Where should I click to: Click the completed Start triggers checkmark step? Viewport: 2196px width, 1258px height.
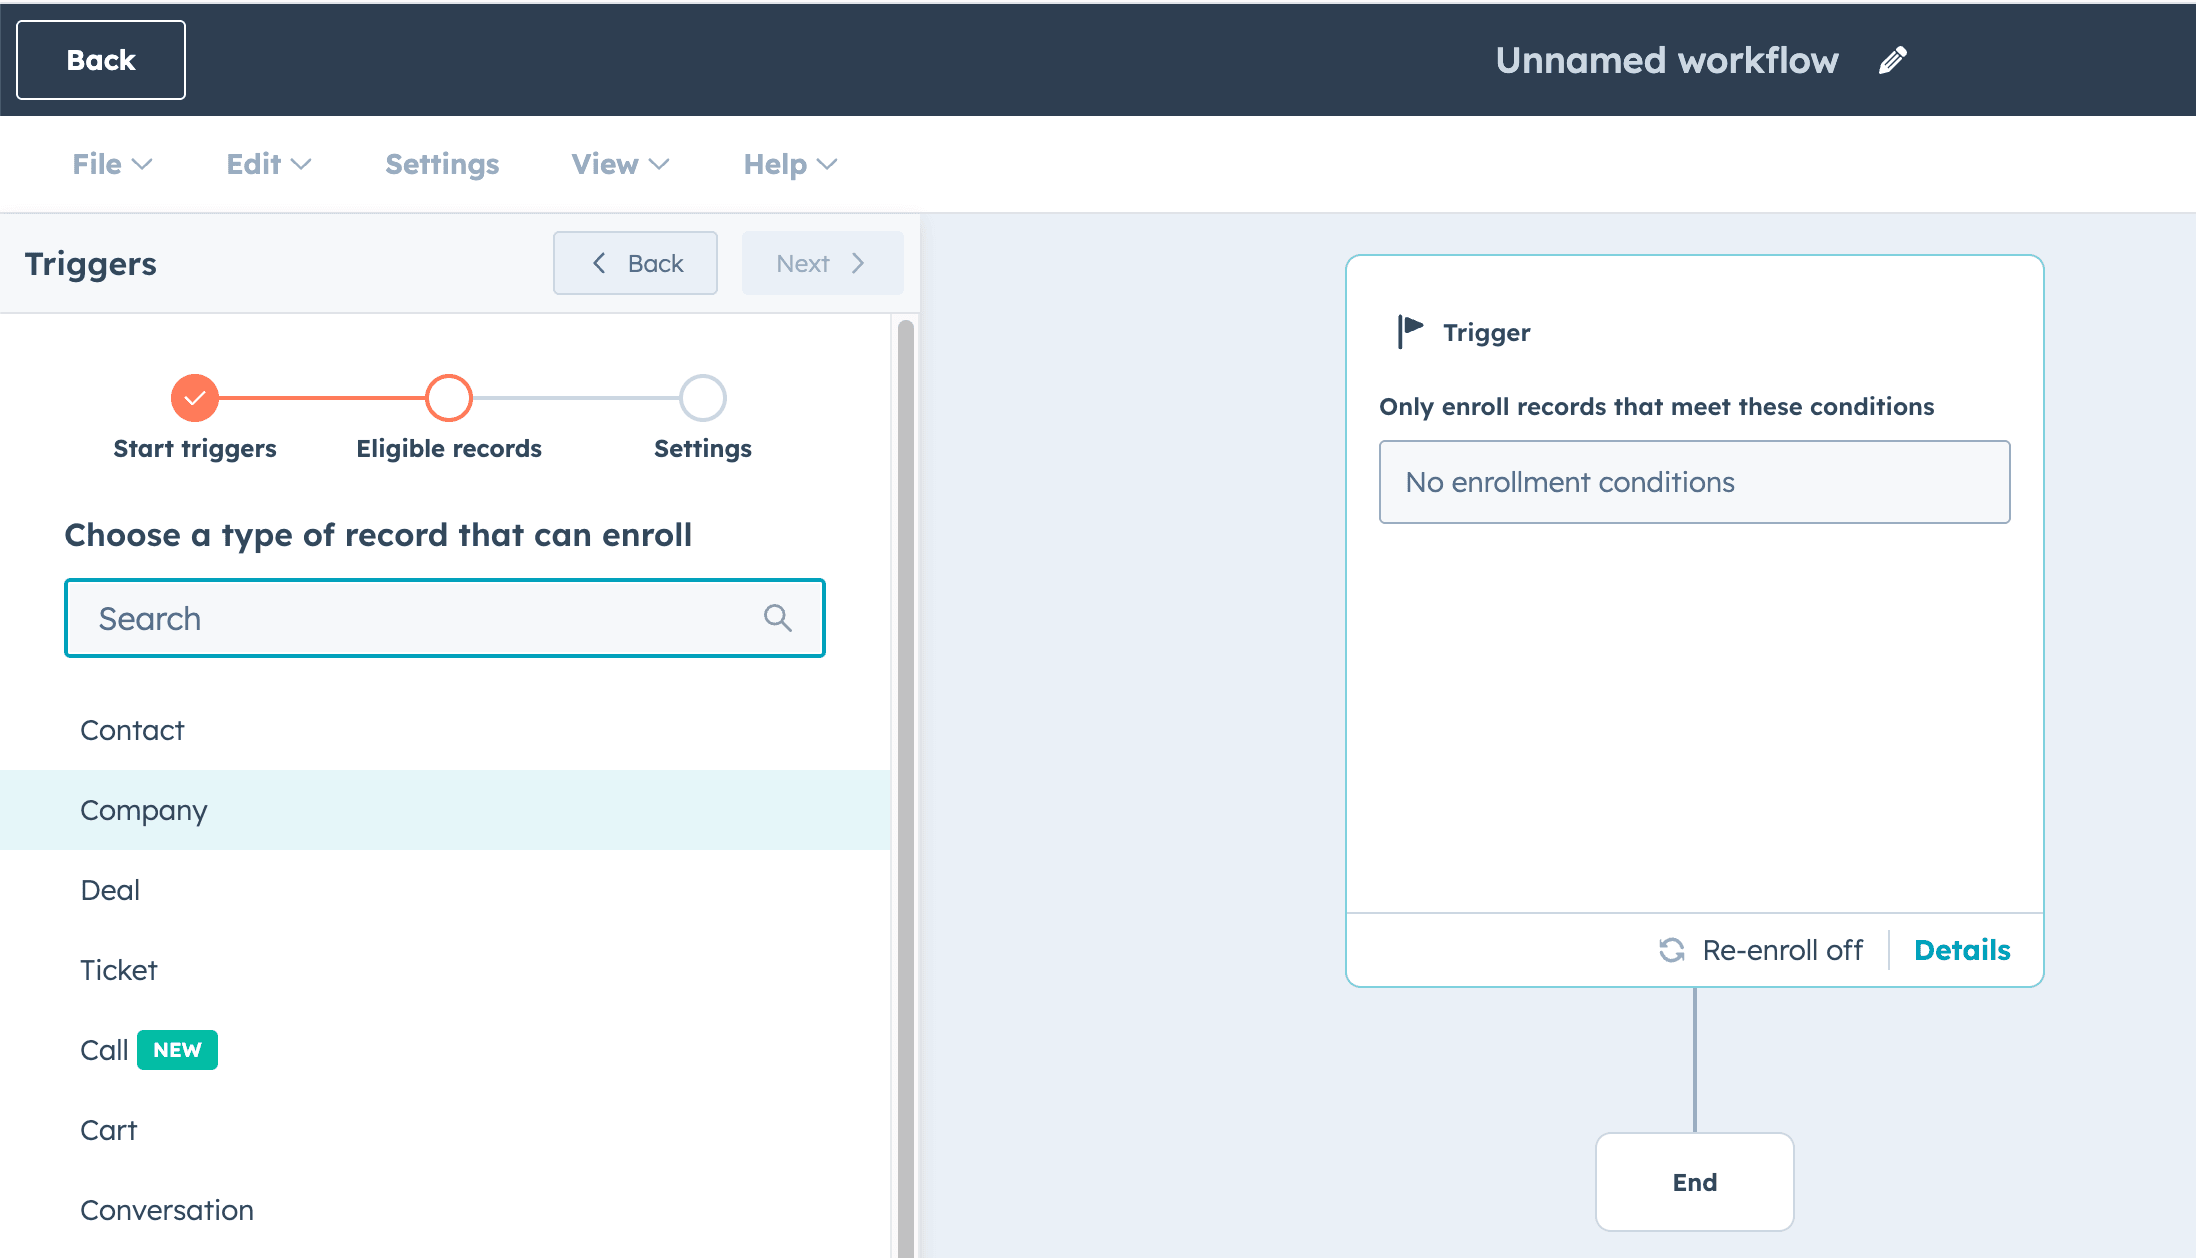(195, 398)
